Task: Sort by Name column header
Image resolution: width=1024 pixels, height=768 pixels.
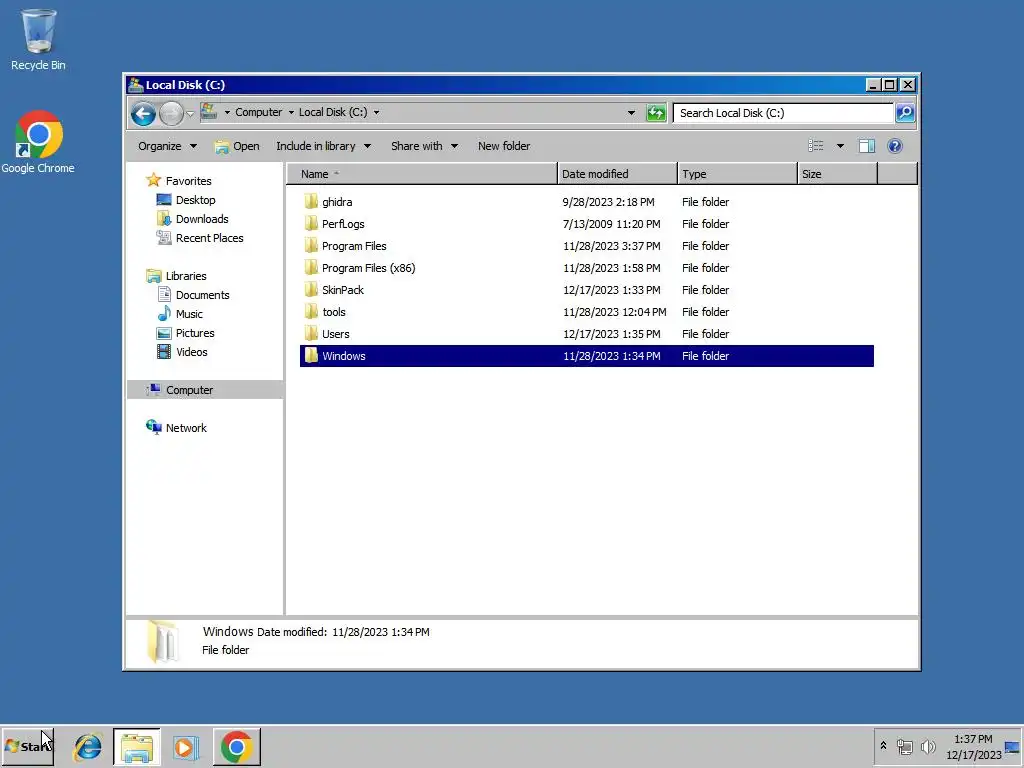Action: [423, 174]
